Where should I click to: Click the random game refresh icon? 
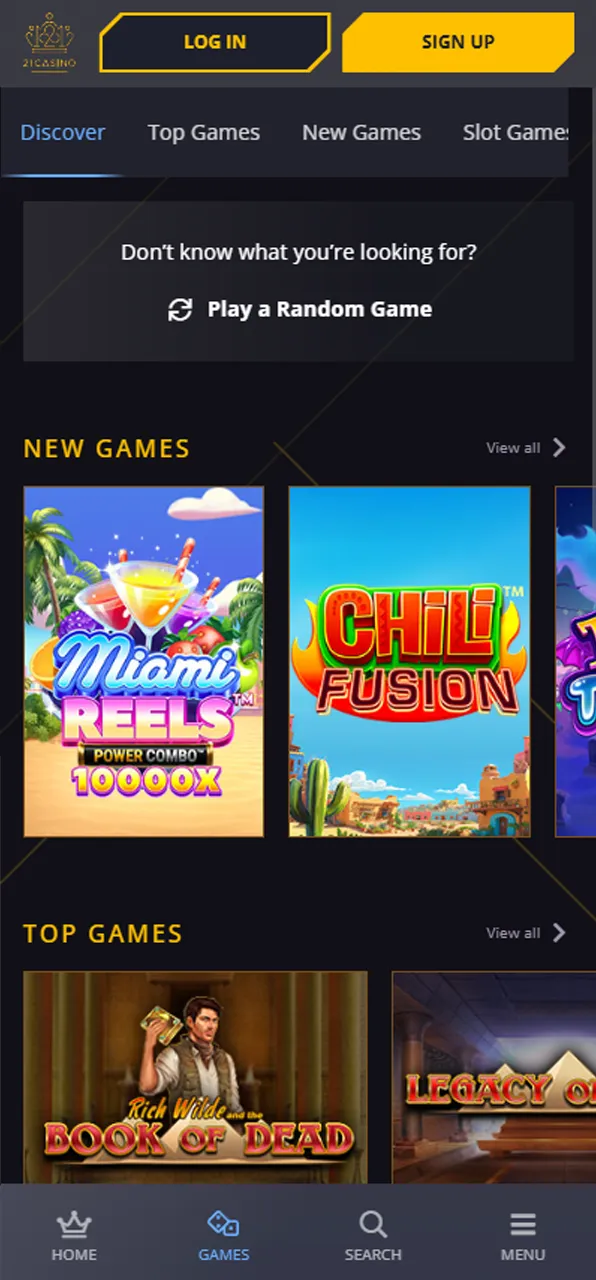click(x=180, y=310)
